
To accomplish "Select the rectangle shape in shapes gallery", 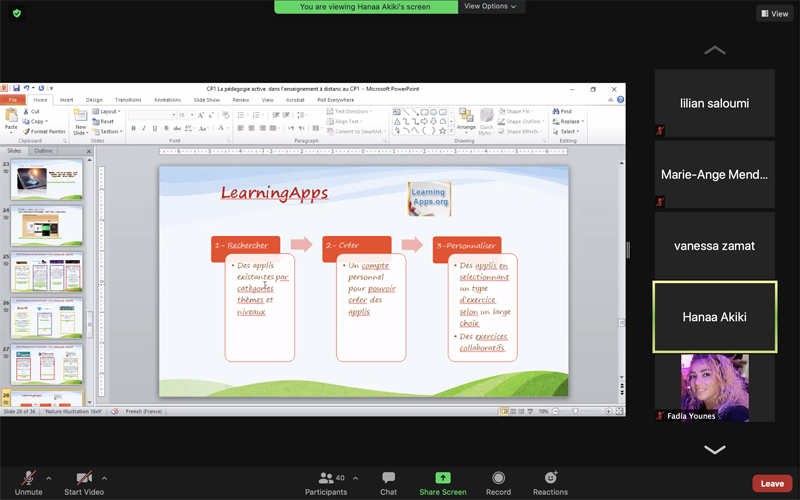I will coord(424,112).
